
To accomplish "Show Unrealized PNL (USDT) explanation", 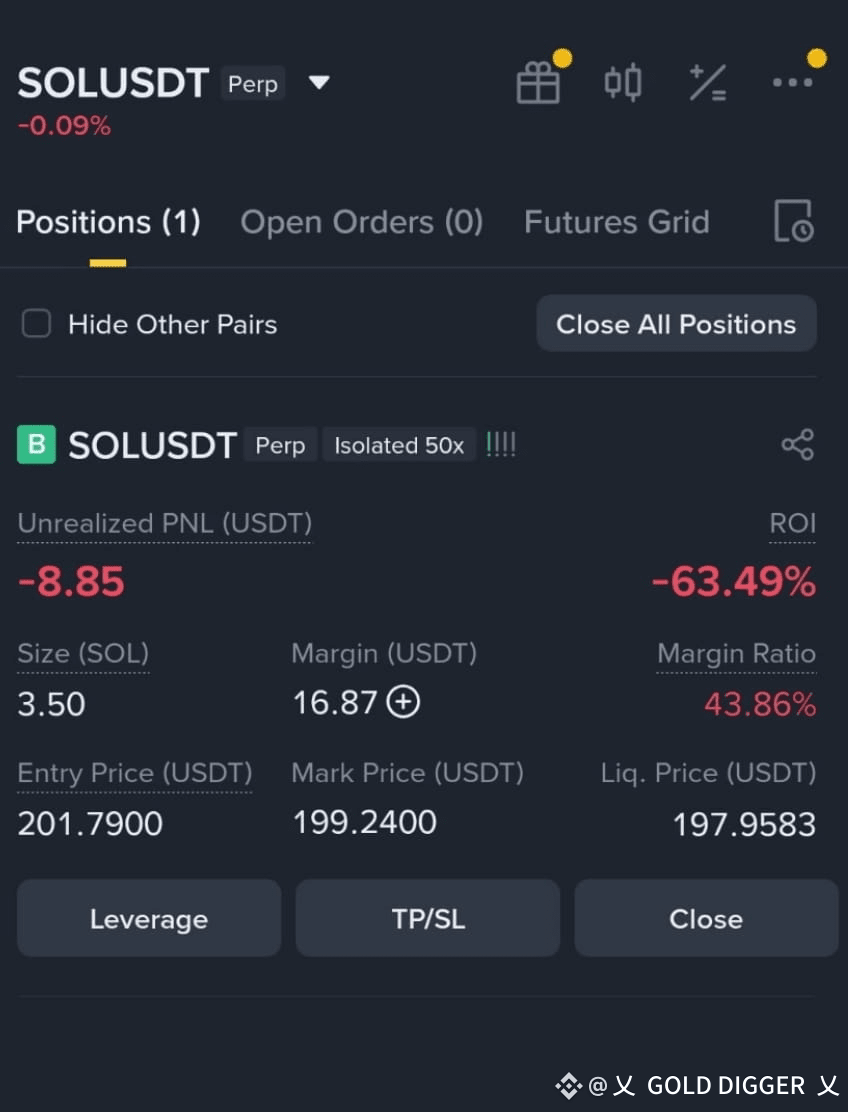I will (164, 523).
